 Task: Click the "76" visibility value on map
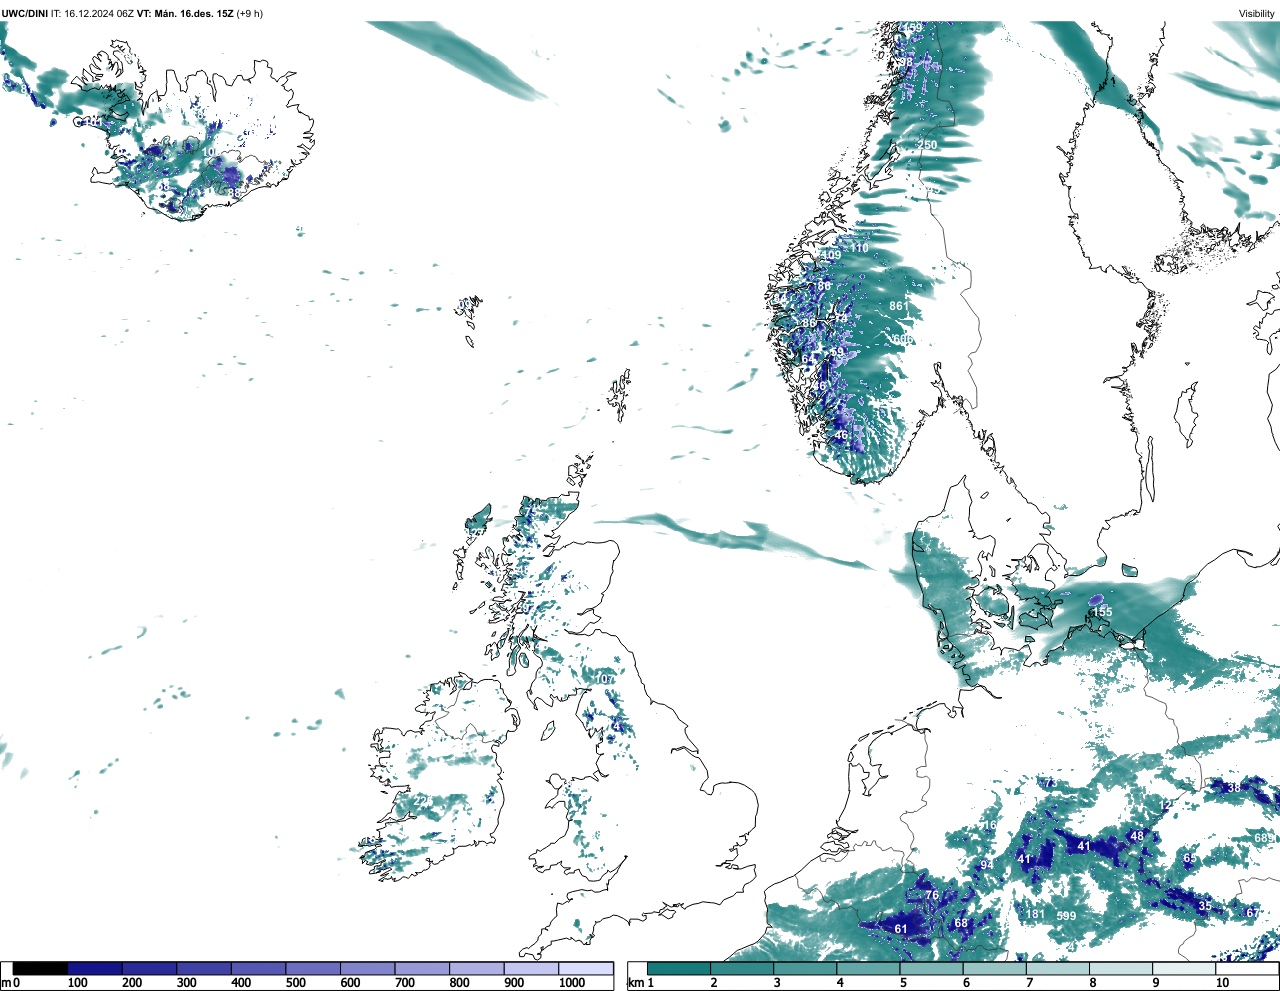click(932, 895)
